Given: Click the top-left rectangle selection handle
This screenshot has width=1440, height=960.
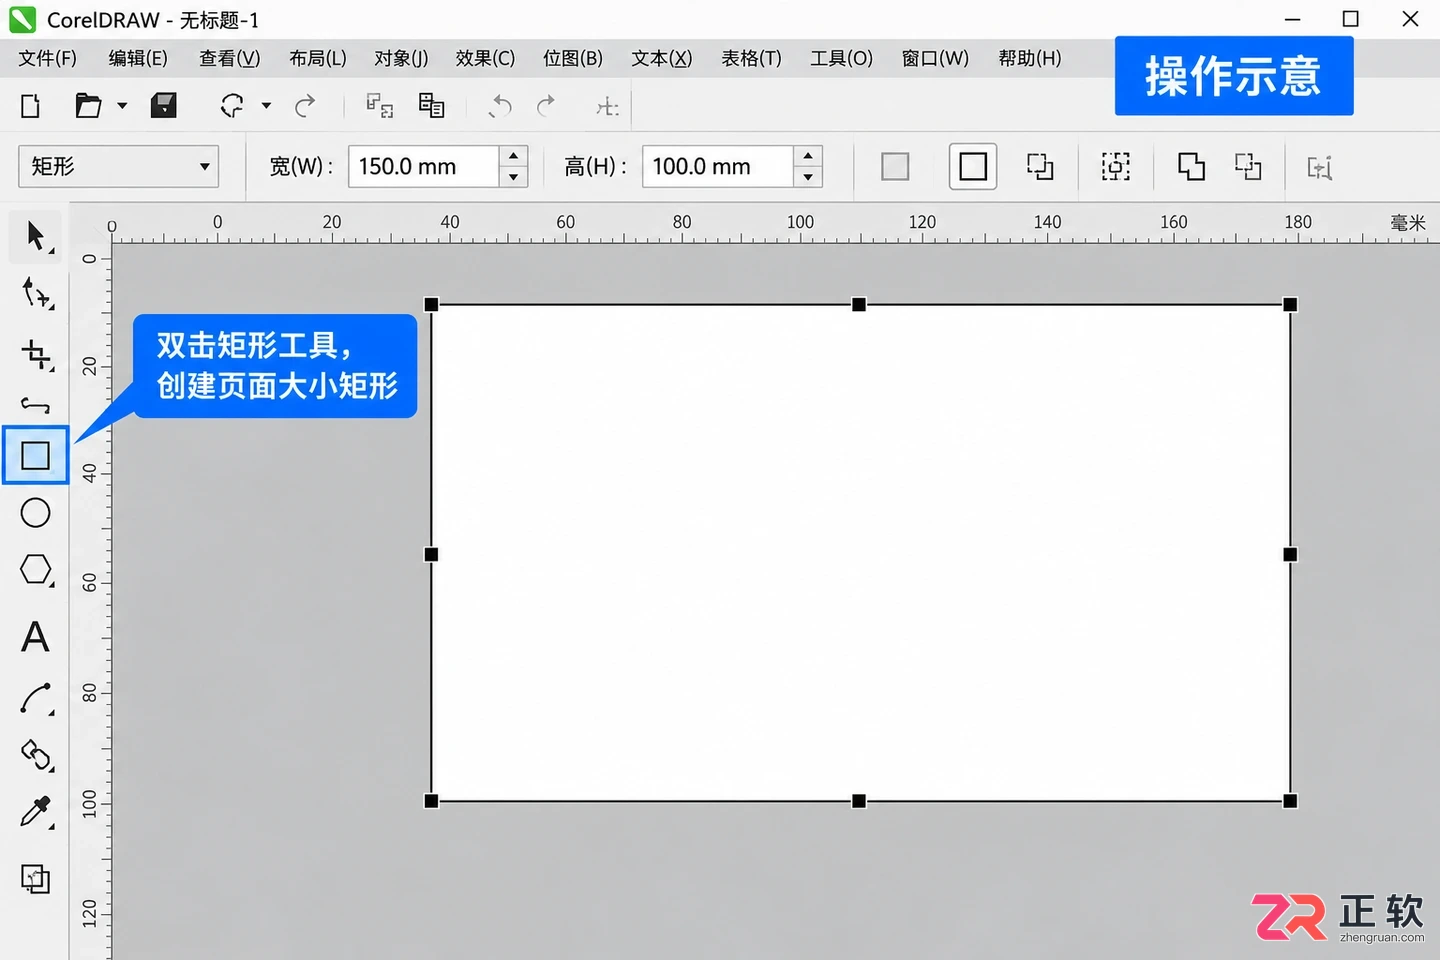Looking at the screenshot, I should point(431,304).
